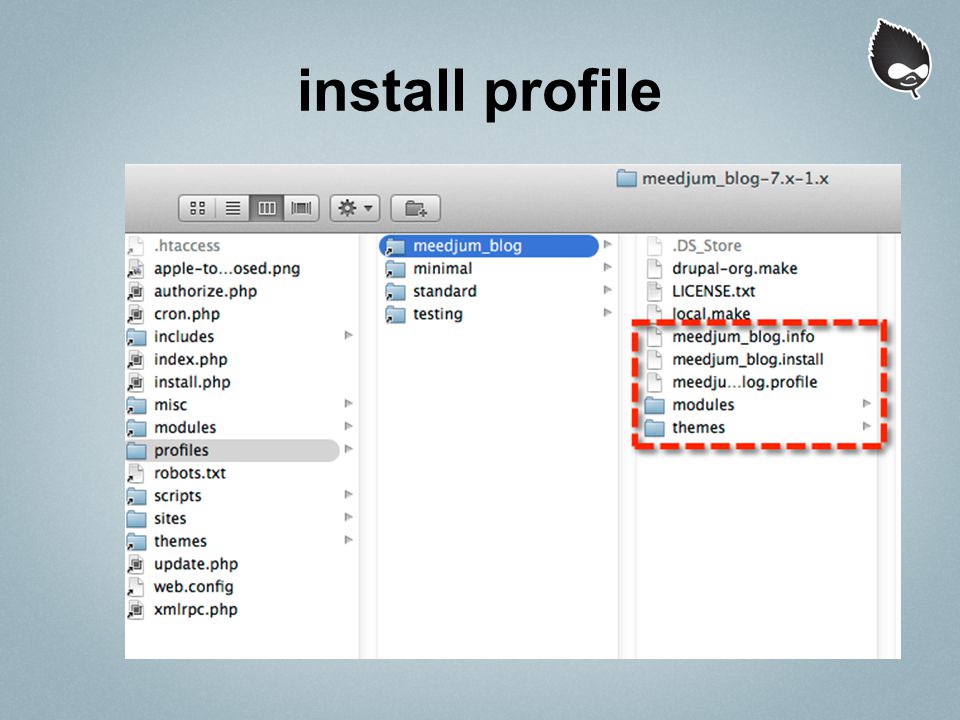Expand the testing folder arrow

pos(607,312)
